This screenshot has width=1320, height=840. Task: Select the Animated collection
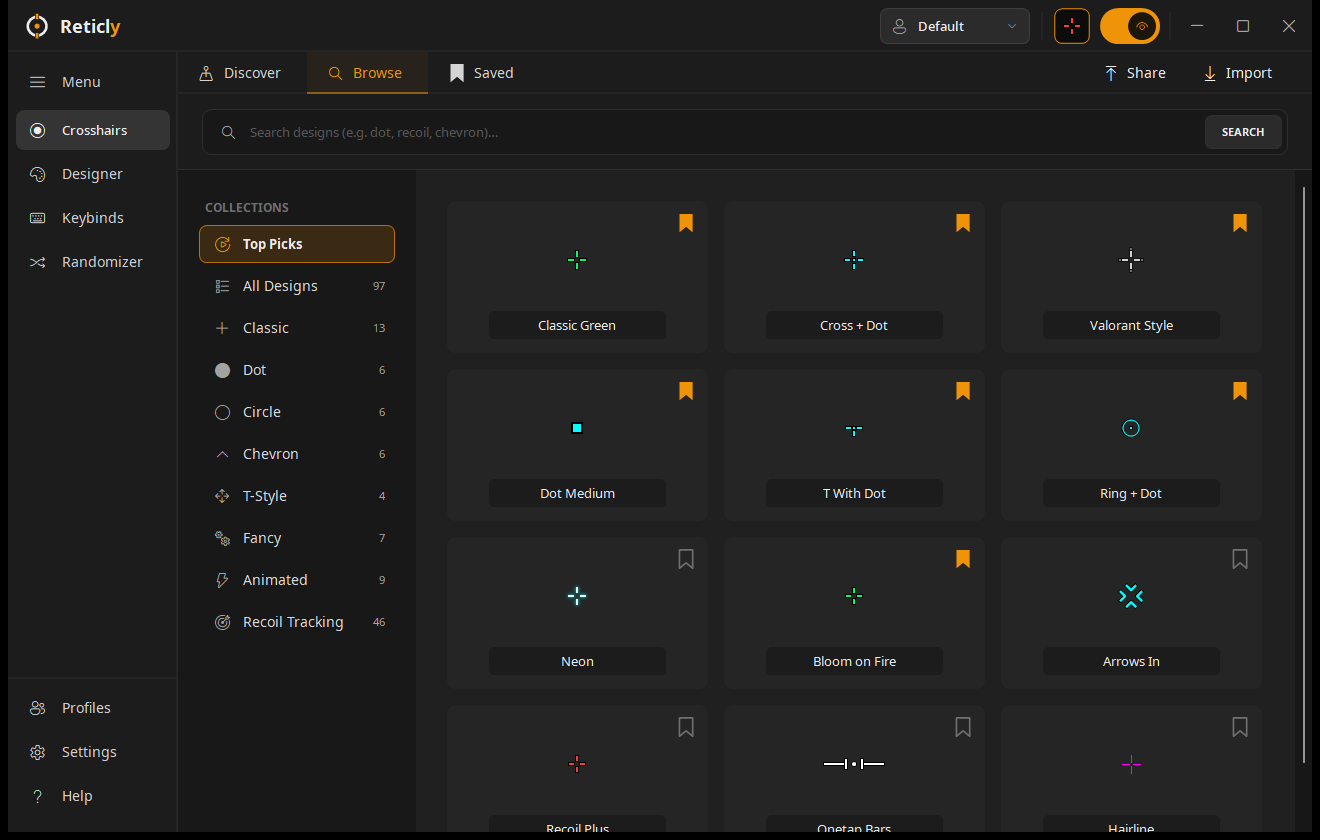297,580
